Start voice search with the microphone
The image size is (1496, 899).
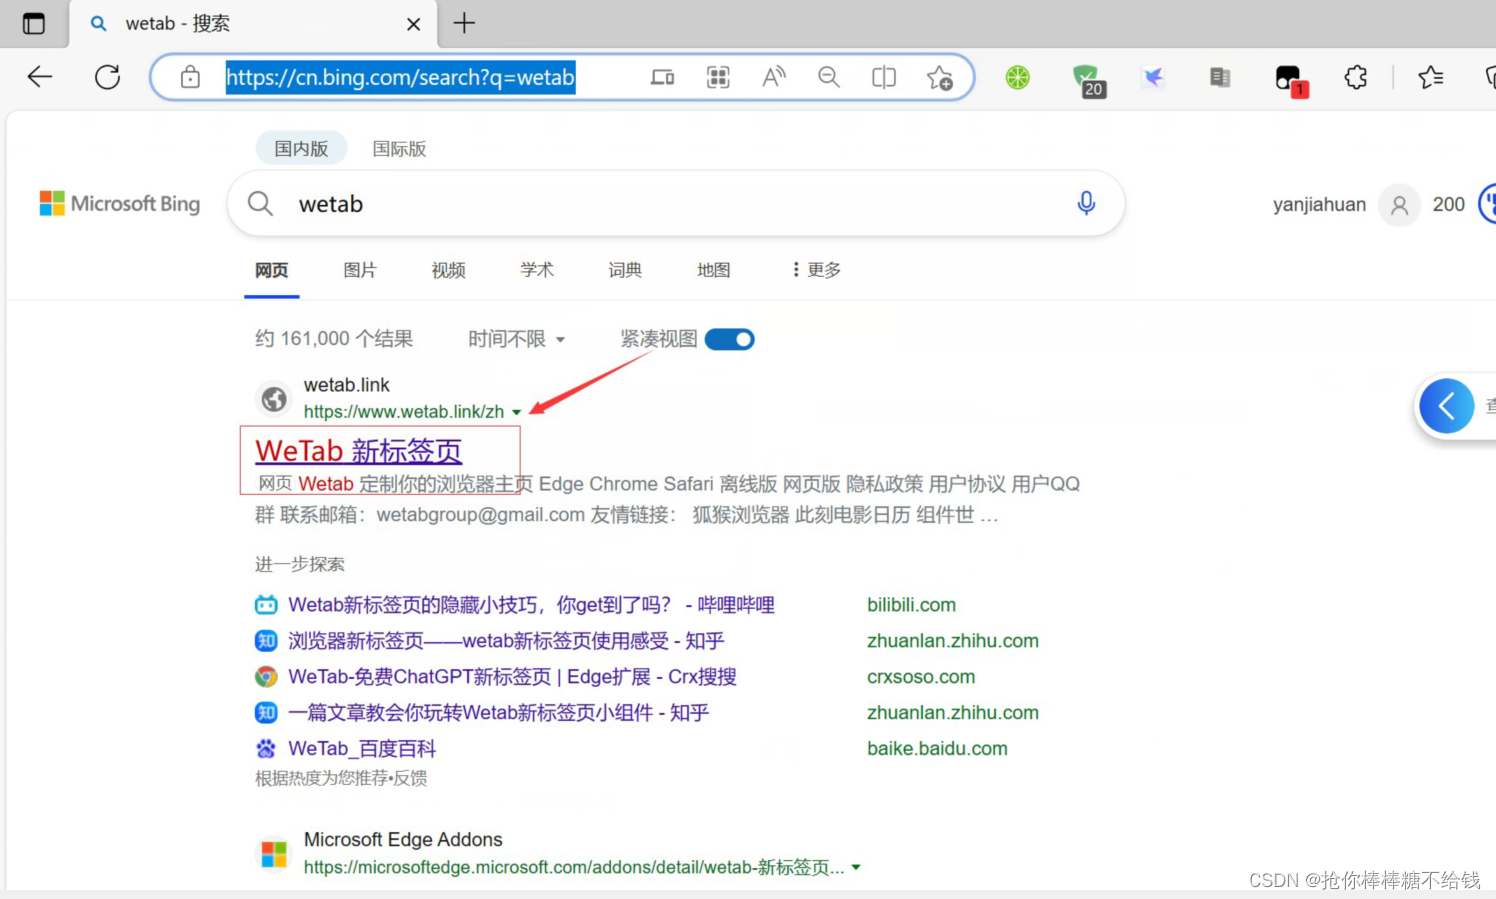(x=1086, y=203)
